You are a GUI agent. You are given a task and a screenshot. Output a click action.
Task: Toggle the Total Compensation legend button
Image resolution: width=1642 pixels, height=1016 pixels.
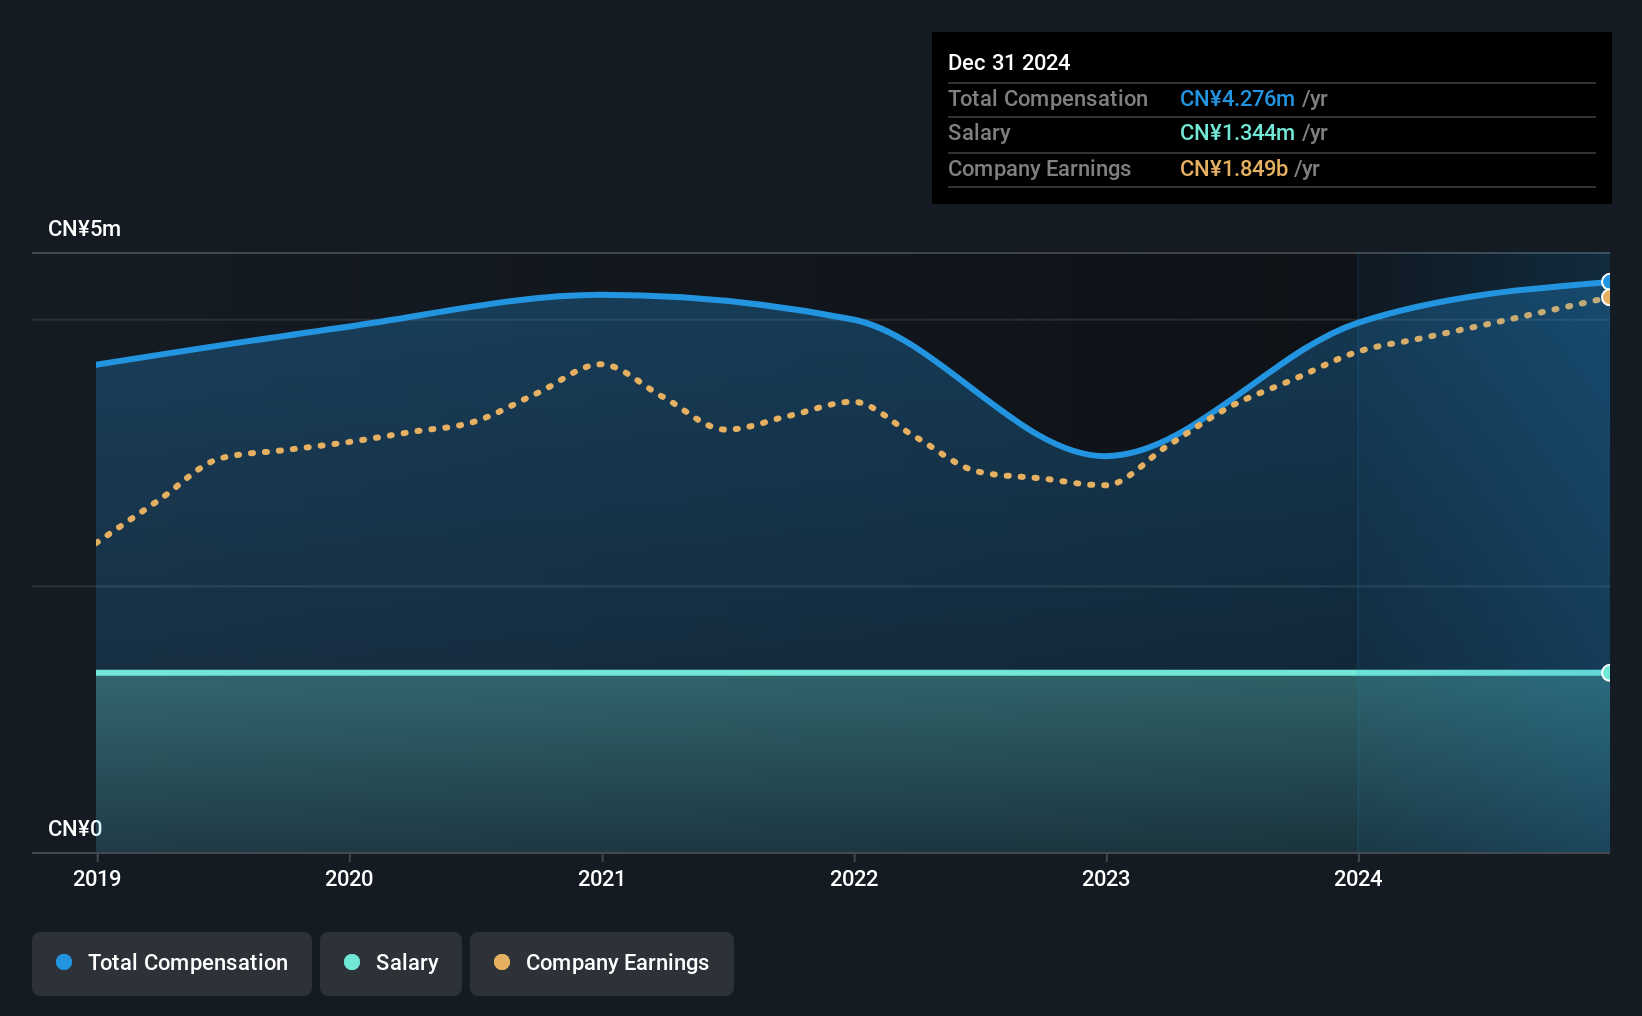(x=172, y=963)
